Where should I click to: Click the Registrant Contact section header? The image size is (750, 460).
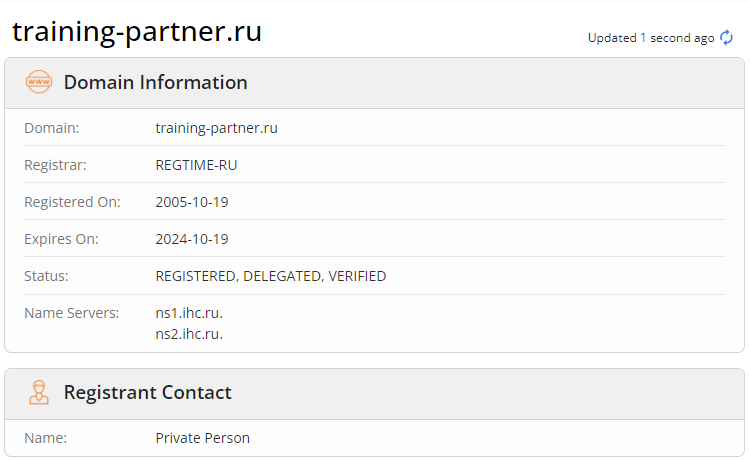(147, 392)
